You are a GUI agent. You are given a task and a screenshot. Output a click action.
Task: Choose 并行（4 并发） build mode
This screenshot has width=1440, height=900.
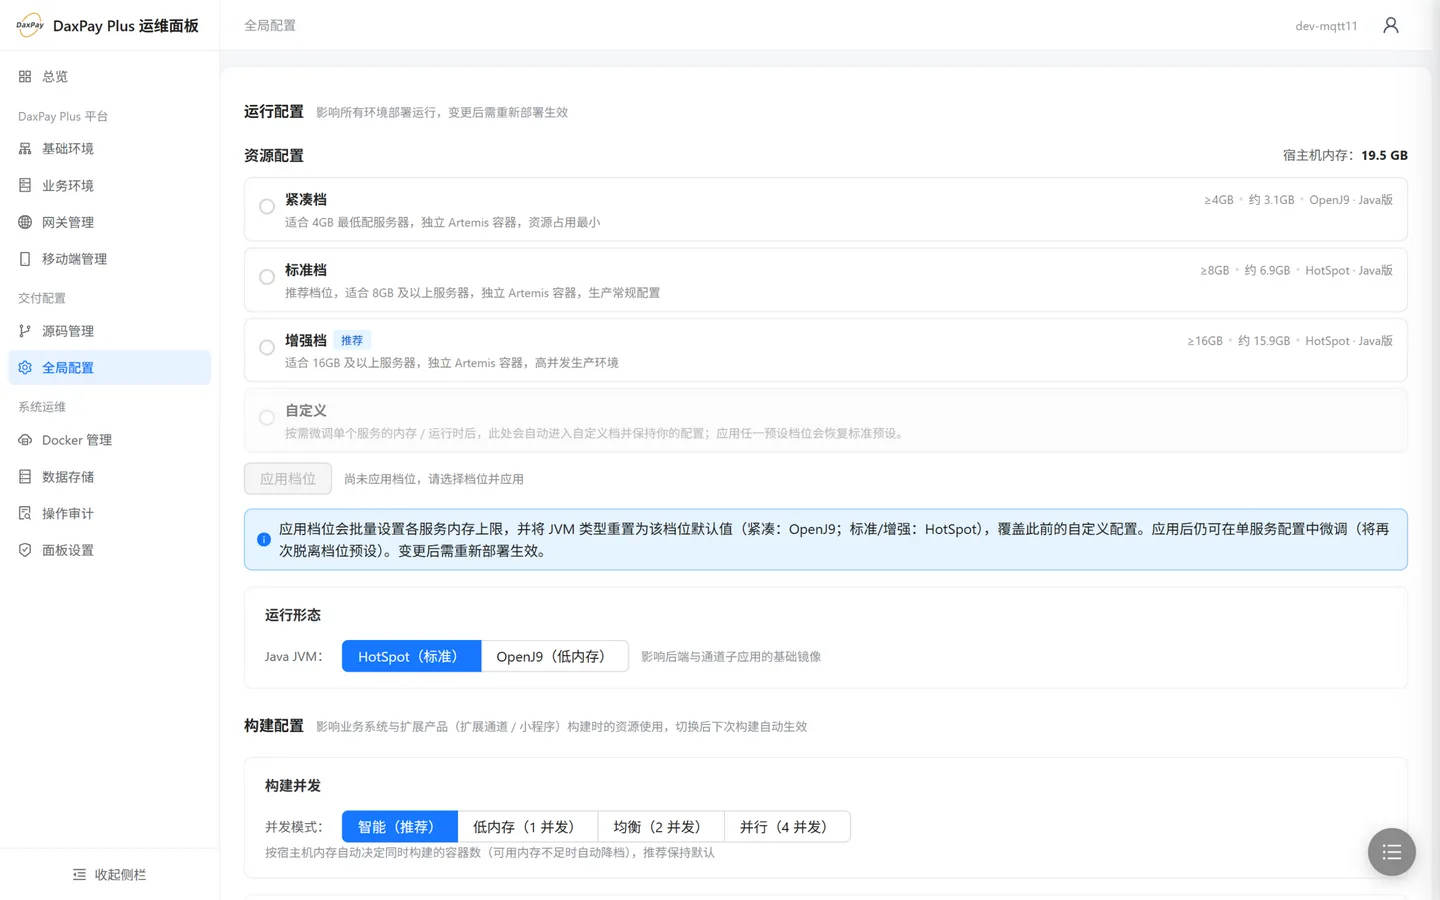(787, 827)
